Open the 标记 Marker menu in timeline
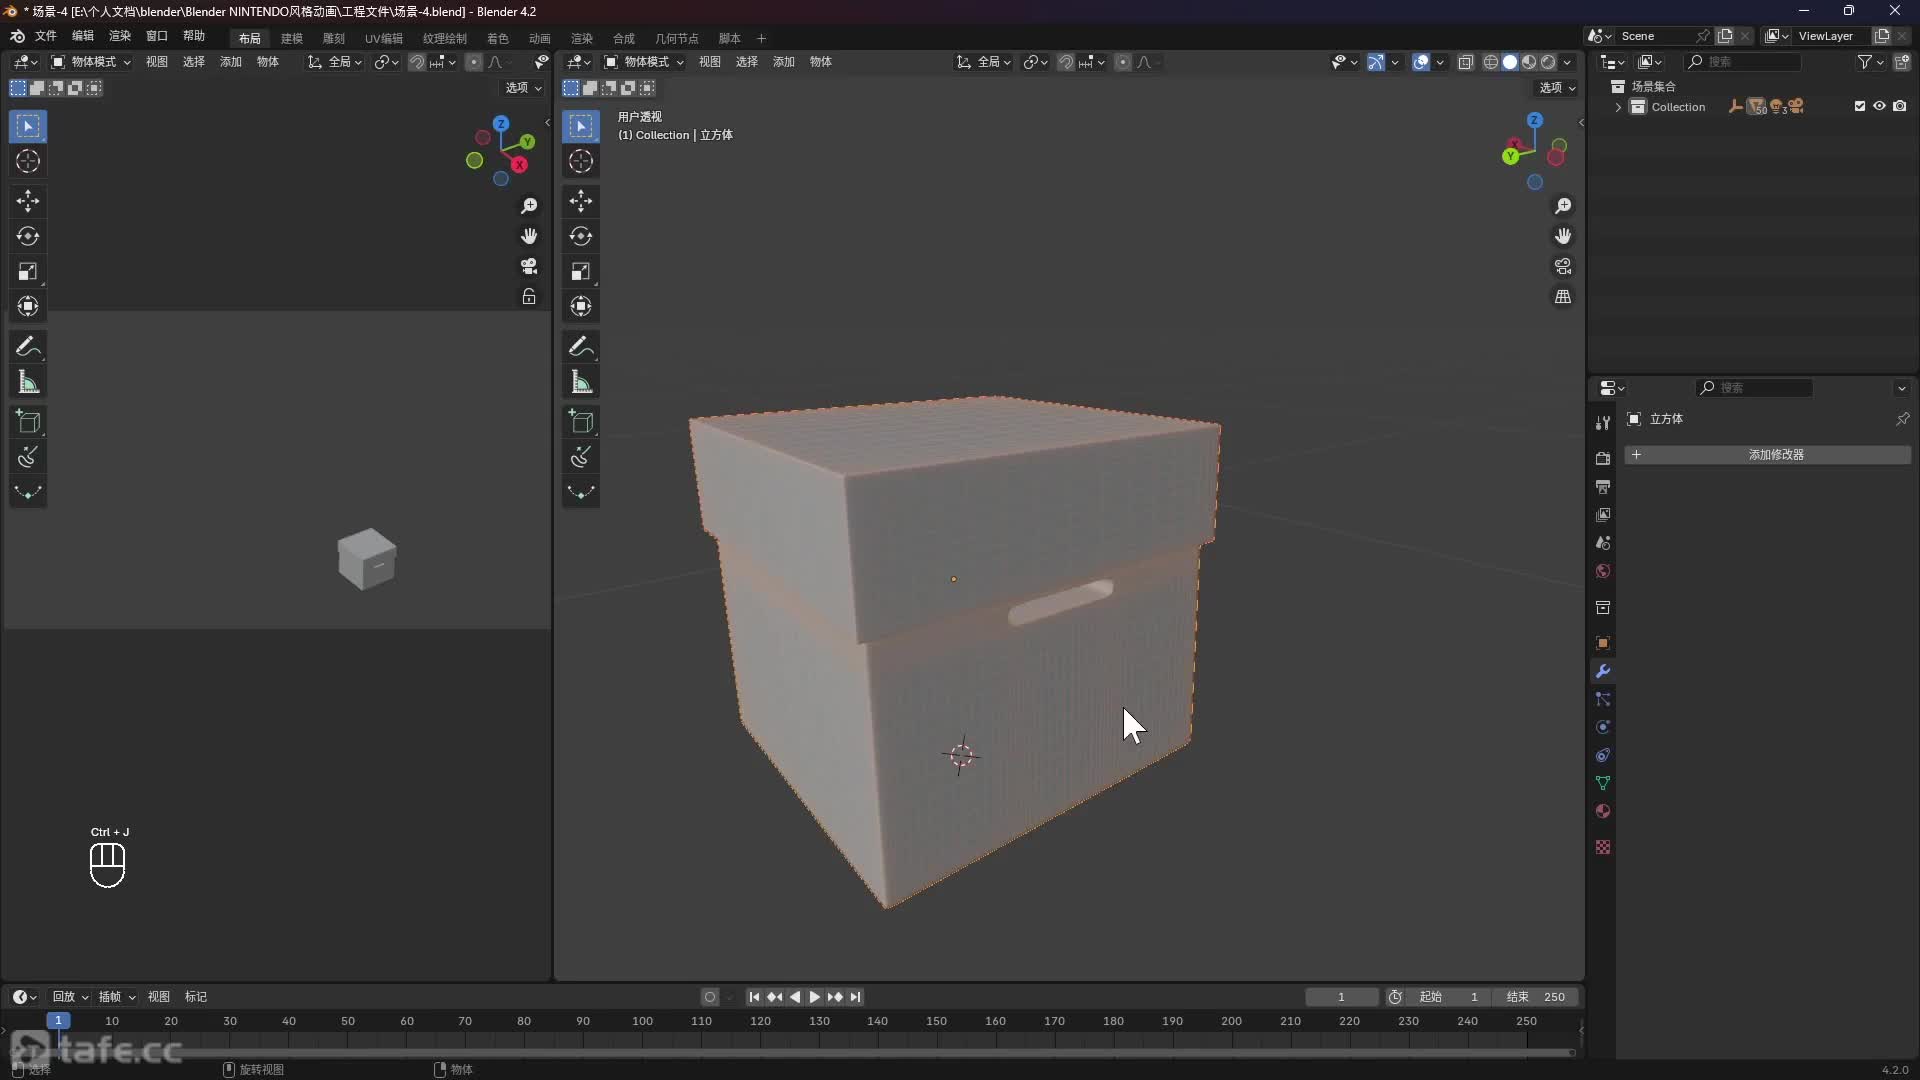This screenshot has width=1920, height=1080. pos(196,997)
